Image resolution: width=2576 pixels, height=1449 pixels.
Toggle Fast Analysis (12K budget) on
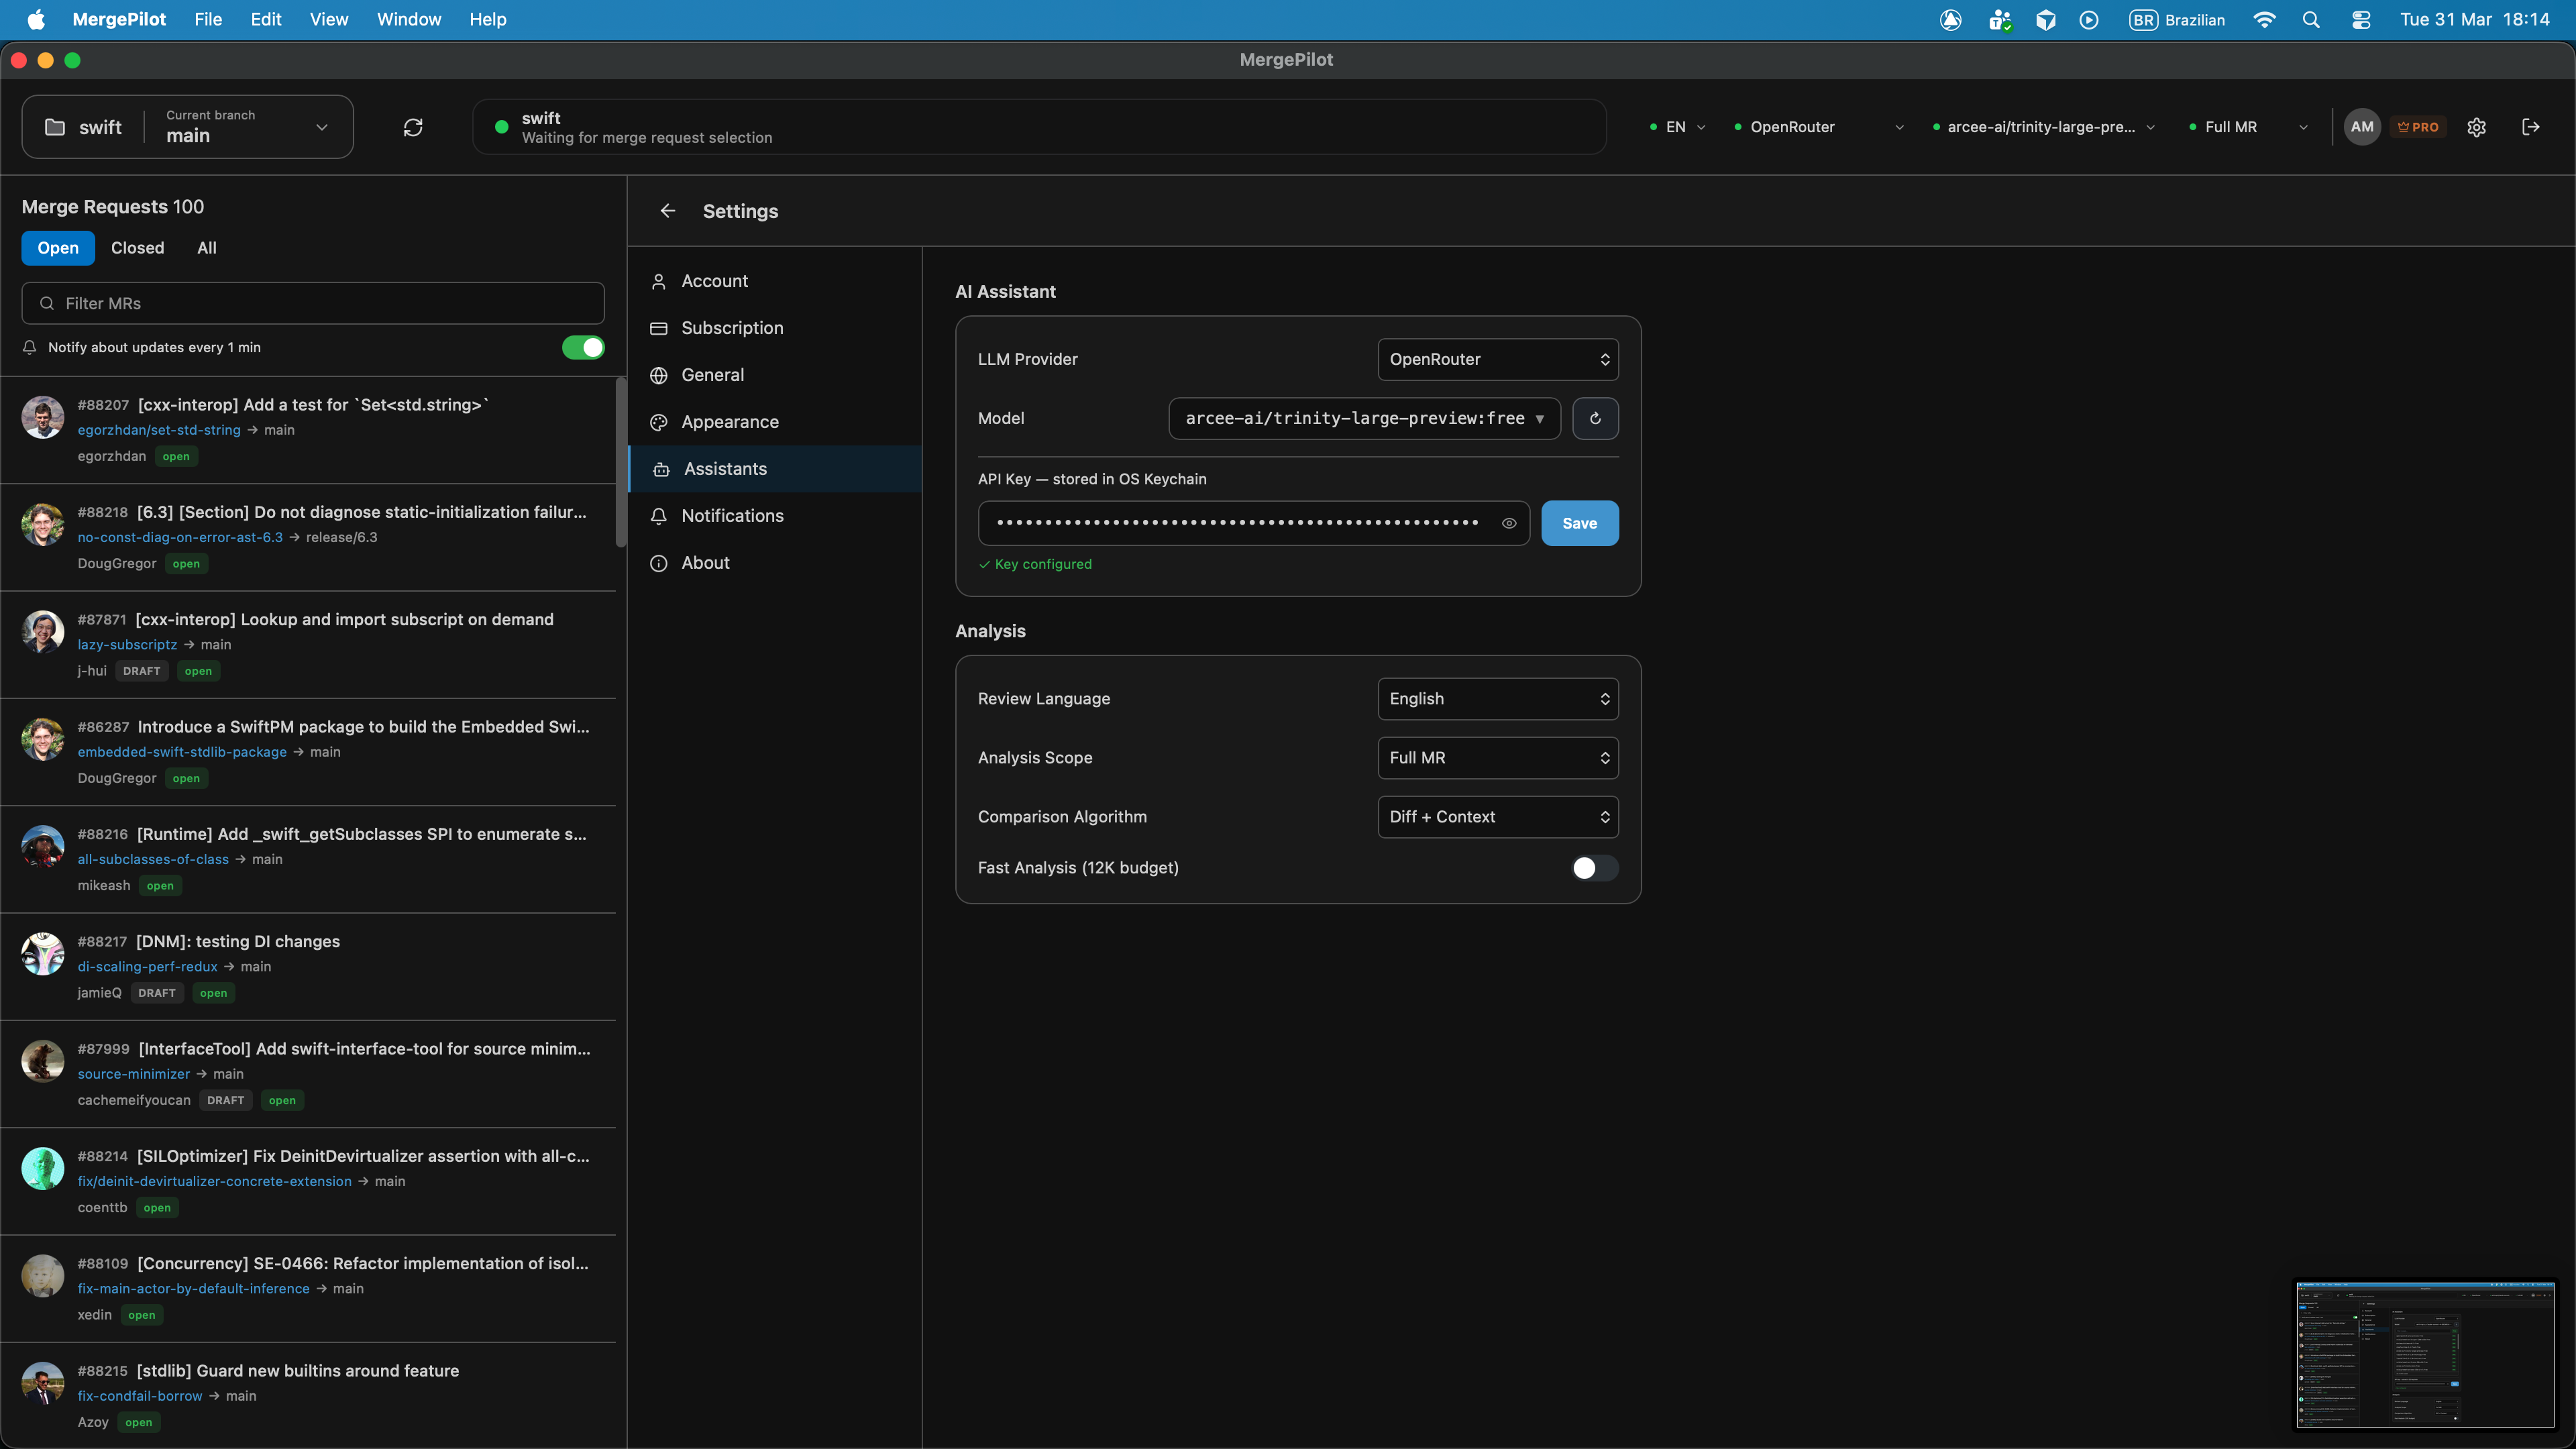tap(1592, 868)
